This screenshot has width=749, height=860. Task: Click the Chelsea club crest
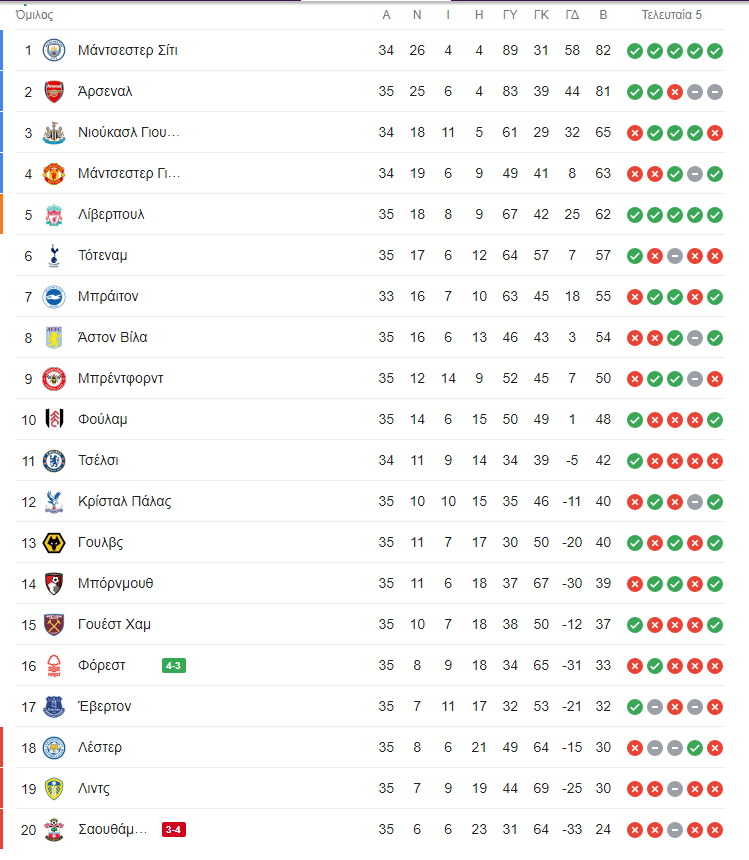pos(54,461)
